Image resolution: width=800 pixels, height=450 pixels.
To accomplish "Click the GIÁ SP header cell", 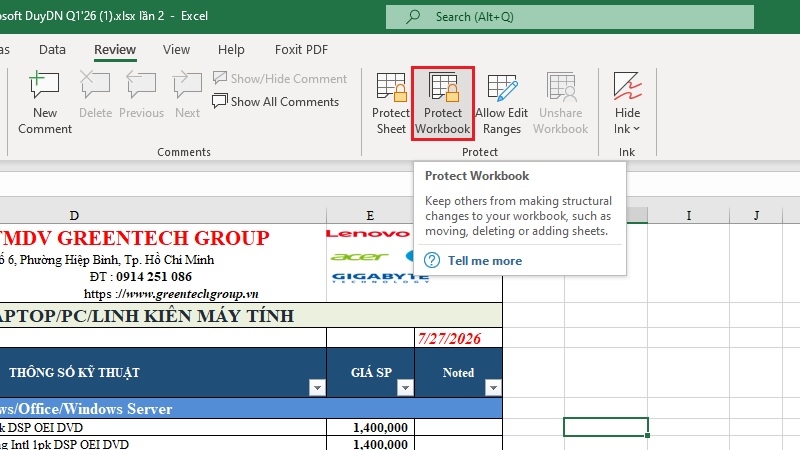I will click(370, 372).
